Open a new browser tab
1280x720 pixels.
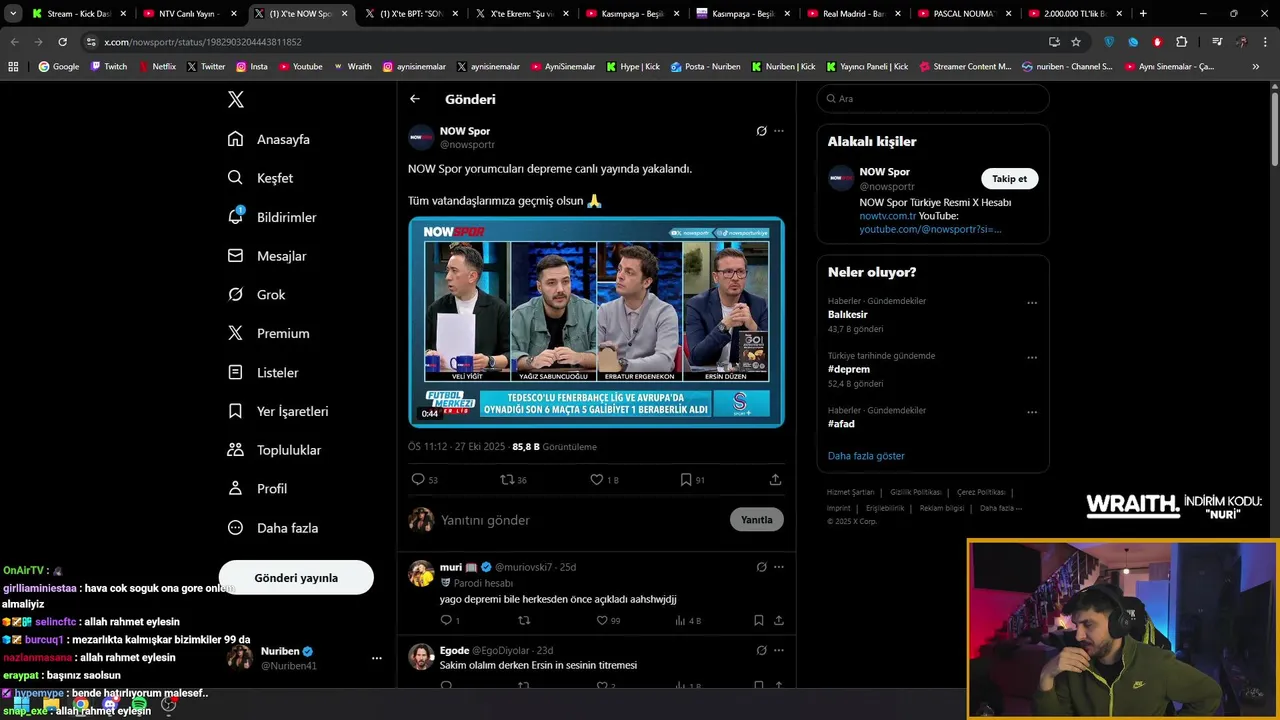coord(1143,14)
